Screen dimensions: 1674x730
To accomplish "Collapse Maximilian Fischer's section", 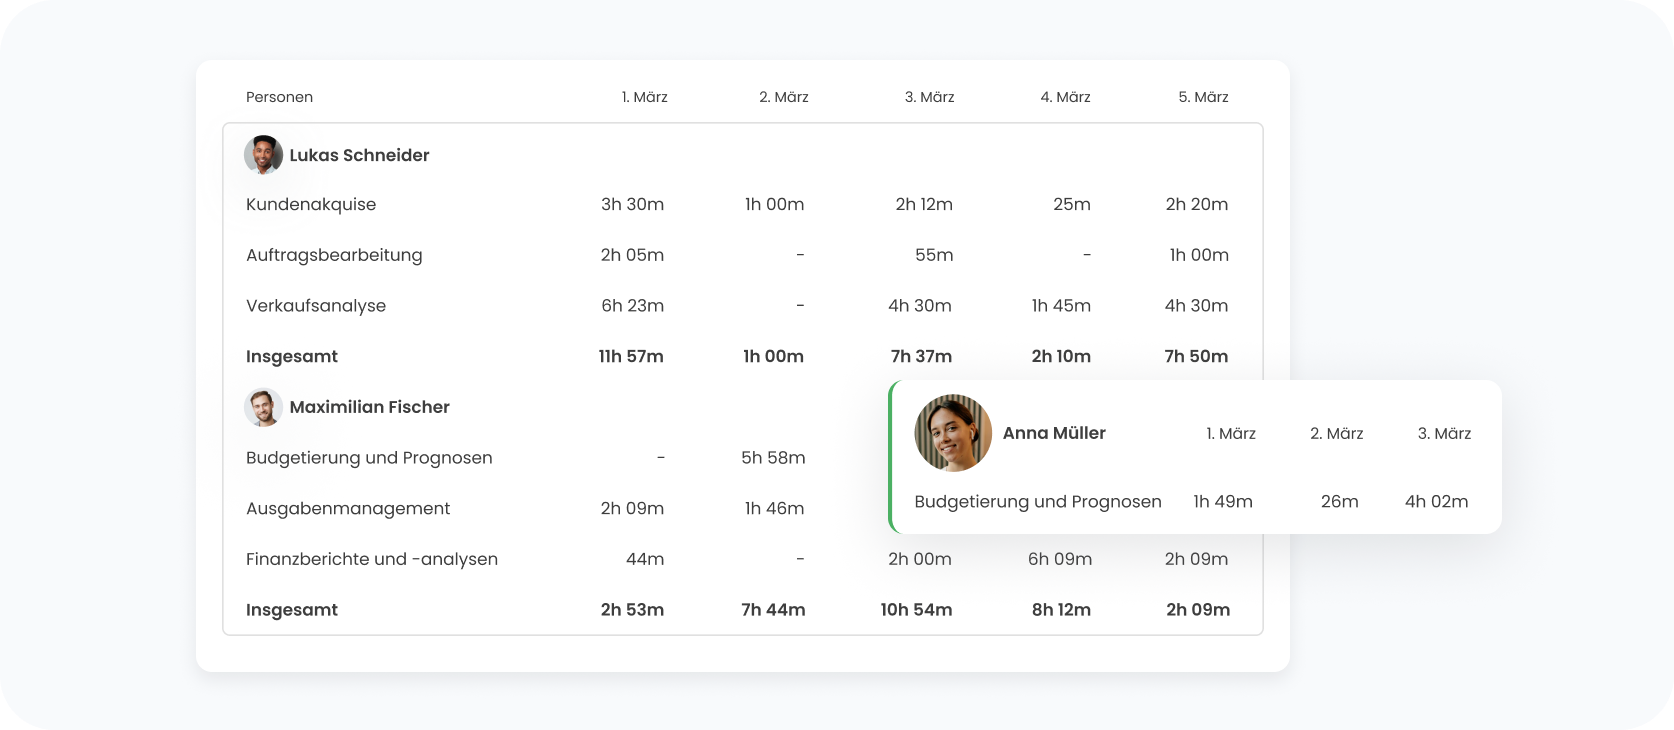I will (x=369, y=407).
